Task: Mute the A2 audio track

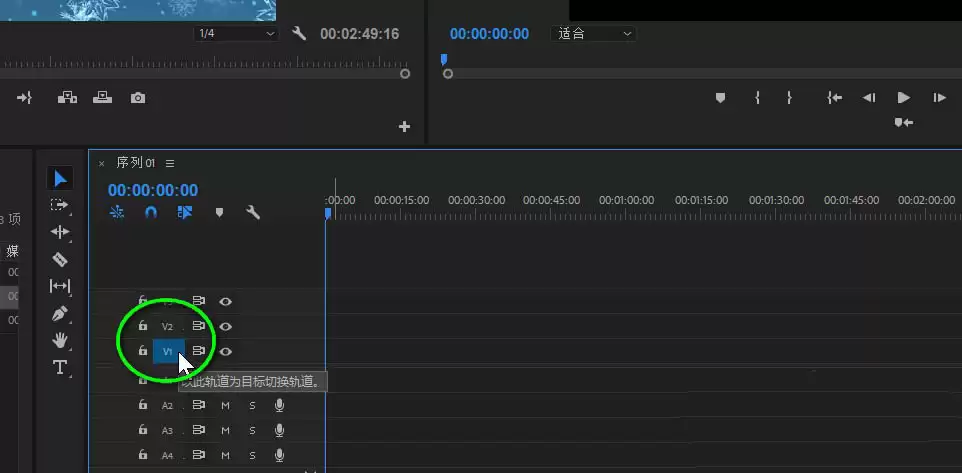Action: pos(225,406)
